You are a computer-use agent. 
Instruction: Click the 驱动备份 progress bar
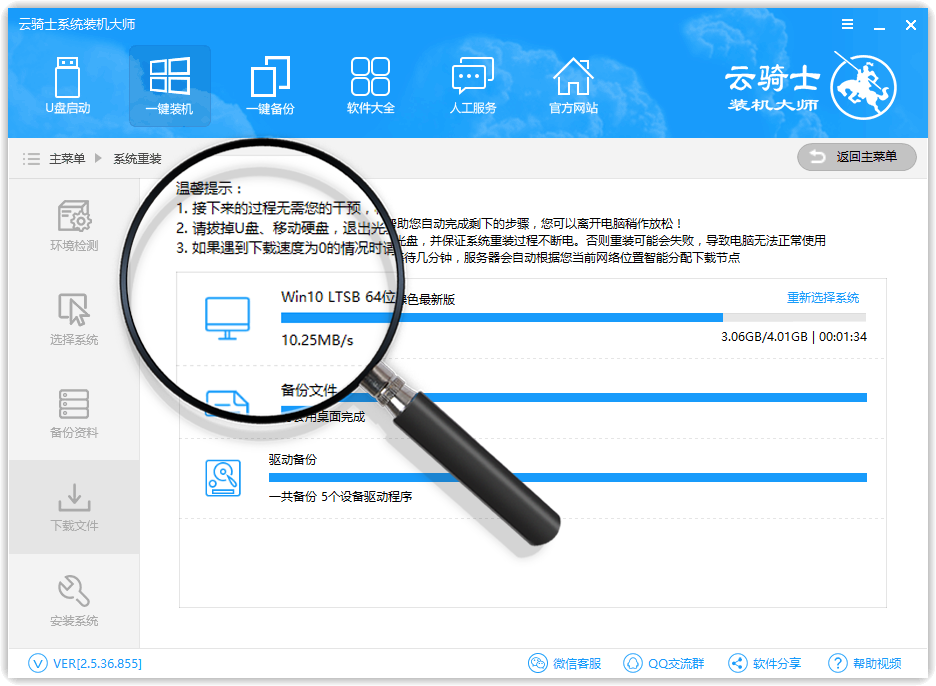[568, 478]
